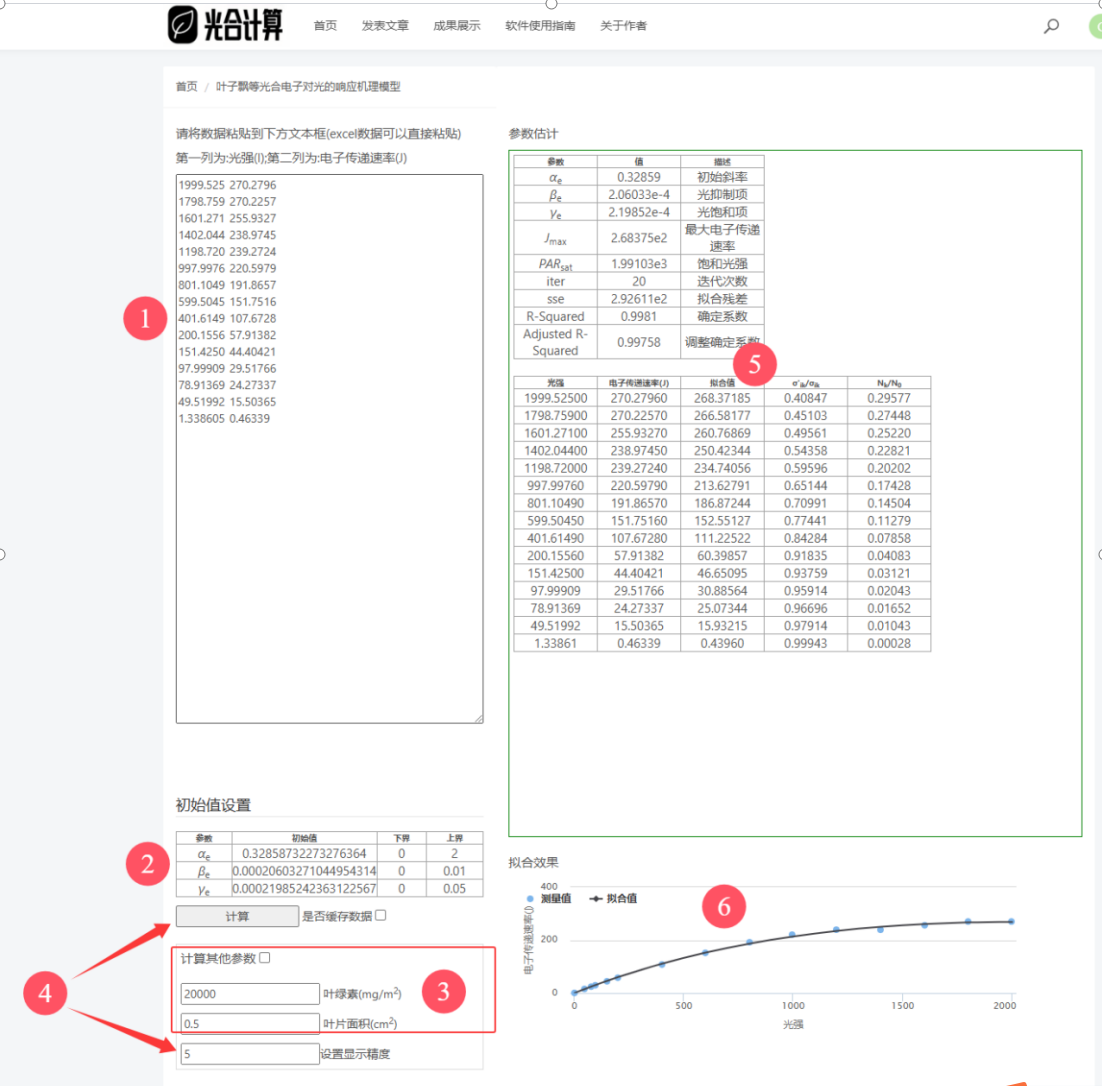Click the 首页 breadcrumb link
Image resolution: width=1102 pixels, height=1086 pixels.
click(x=187, y=87)
